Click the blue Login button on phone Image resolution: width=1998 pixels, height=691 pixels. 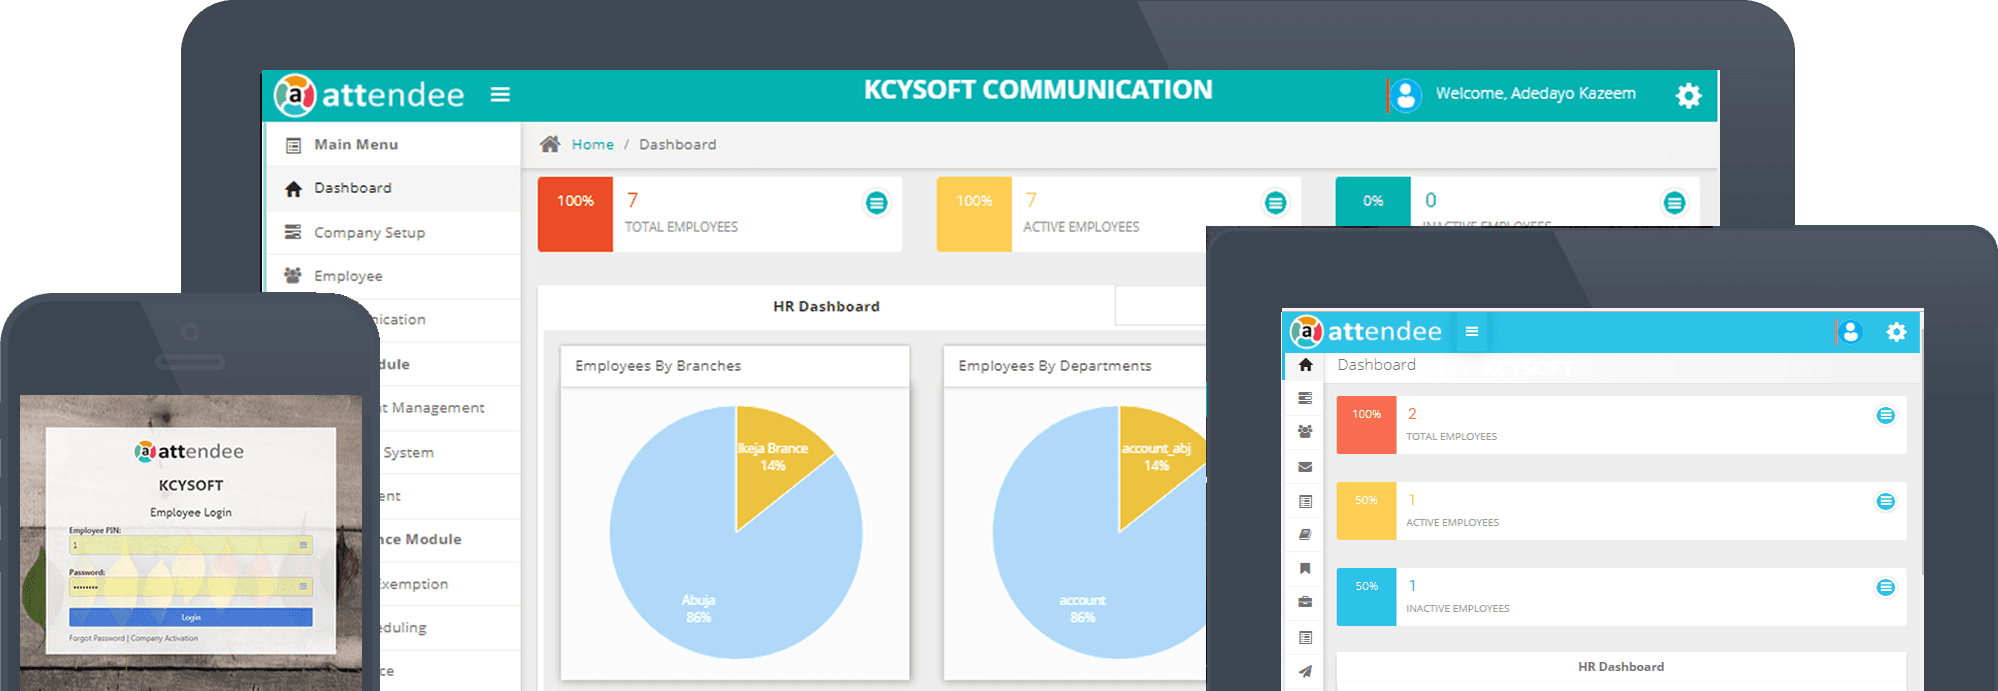coord(191,617)
